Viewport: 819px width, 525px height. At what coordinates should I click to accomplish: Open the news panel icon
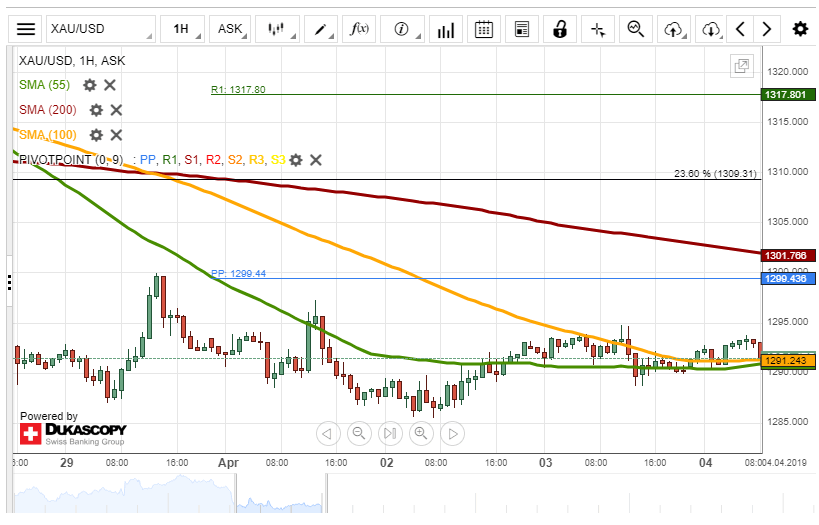pyautogui.click(x=522, y=29)
